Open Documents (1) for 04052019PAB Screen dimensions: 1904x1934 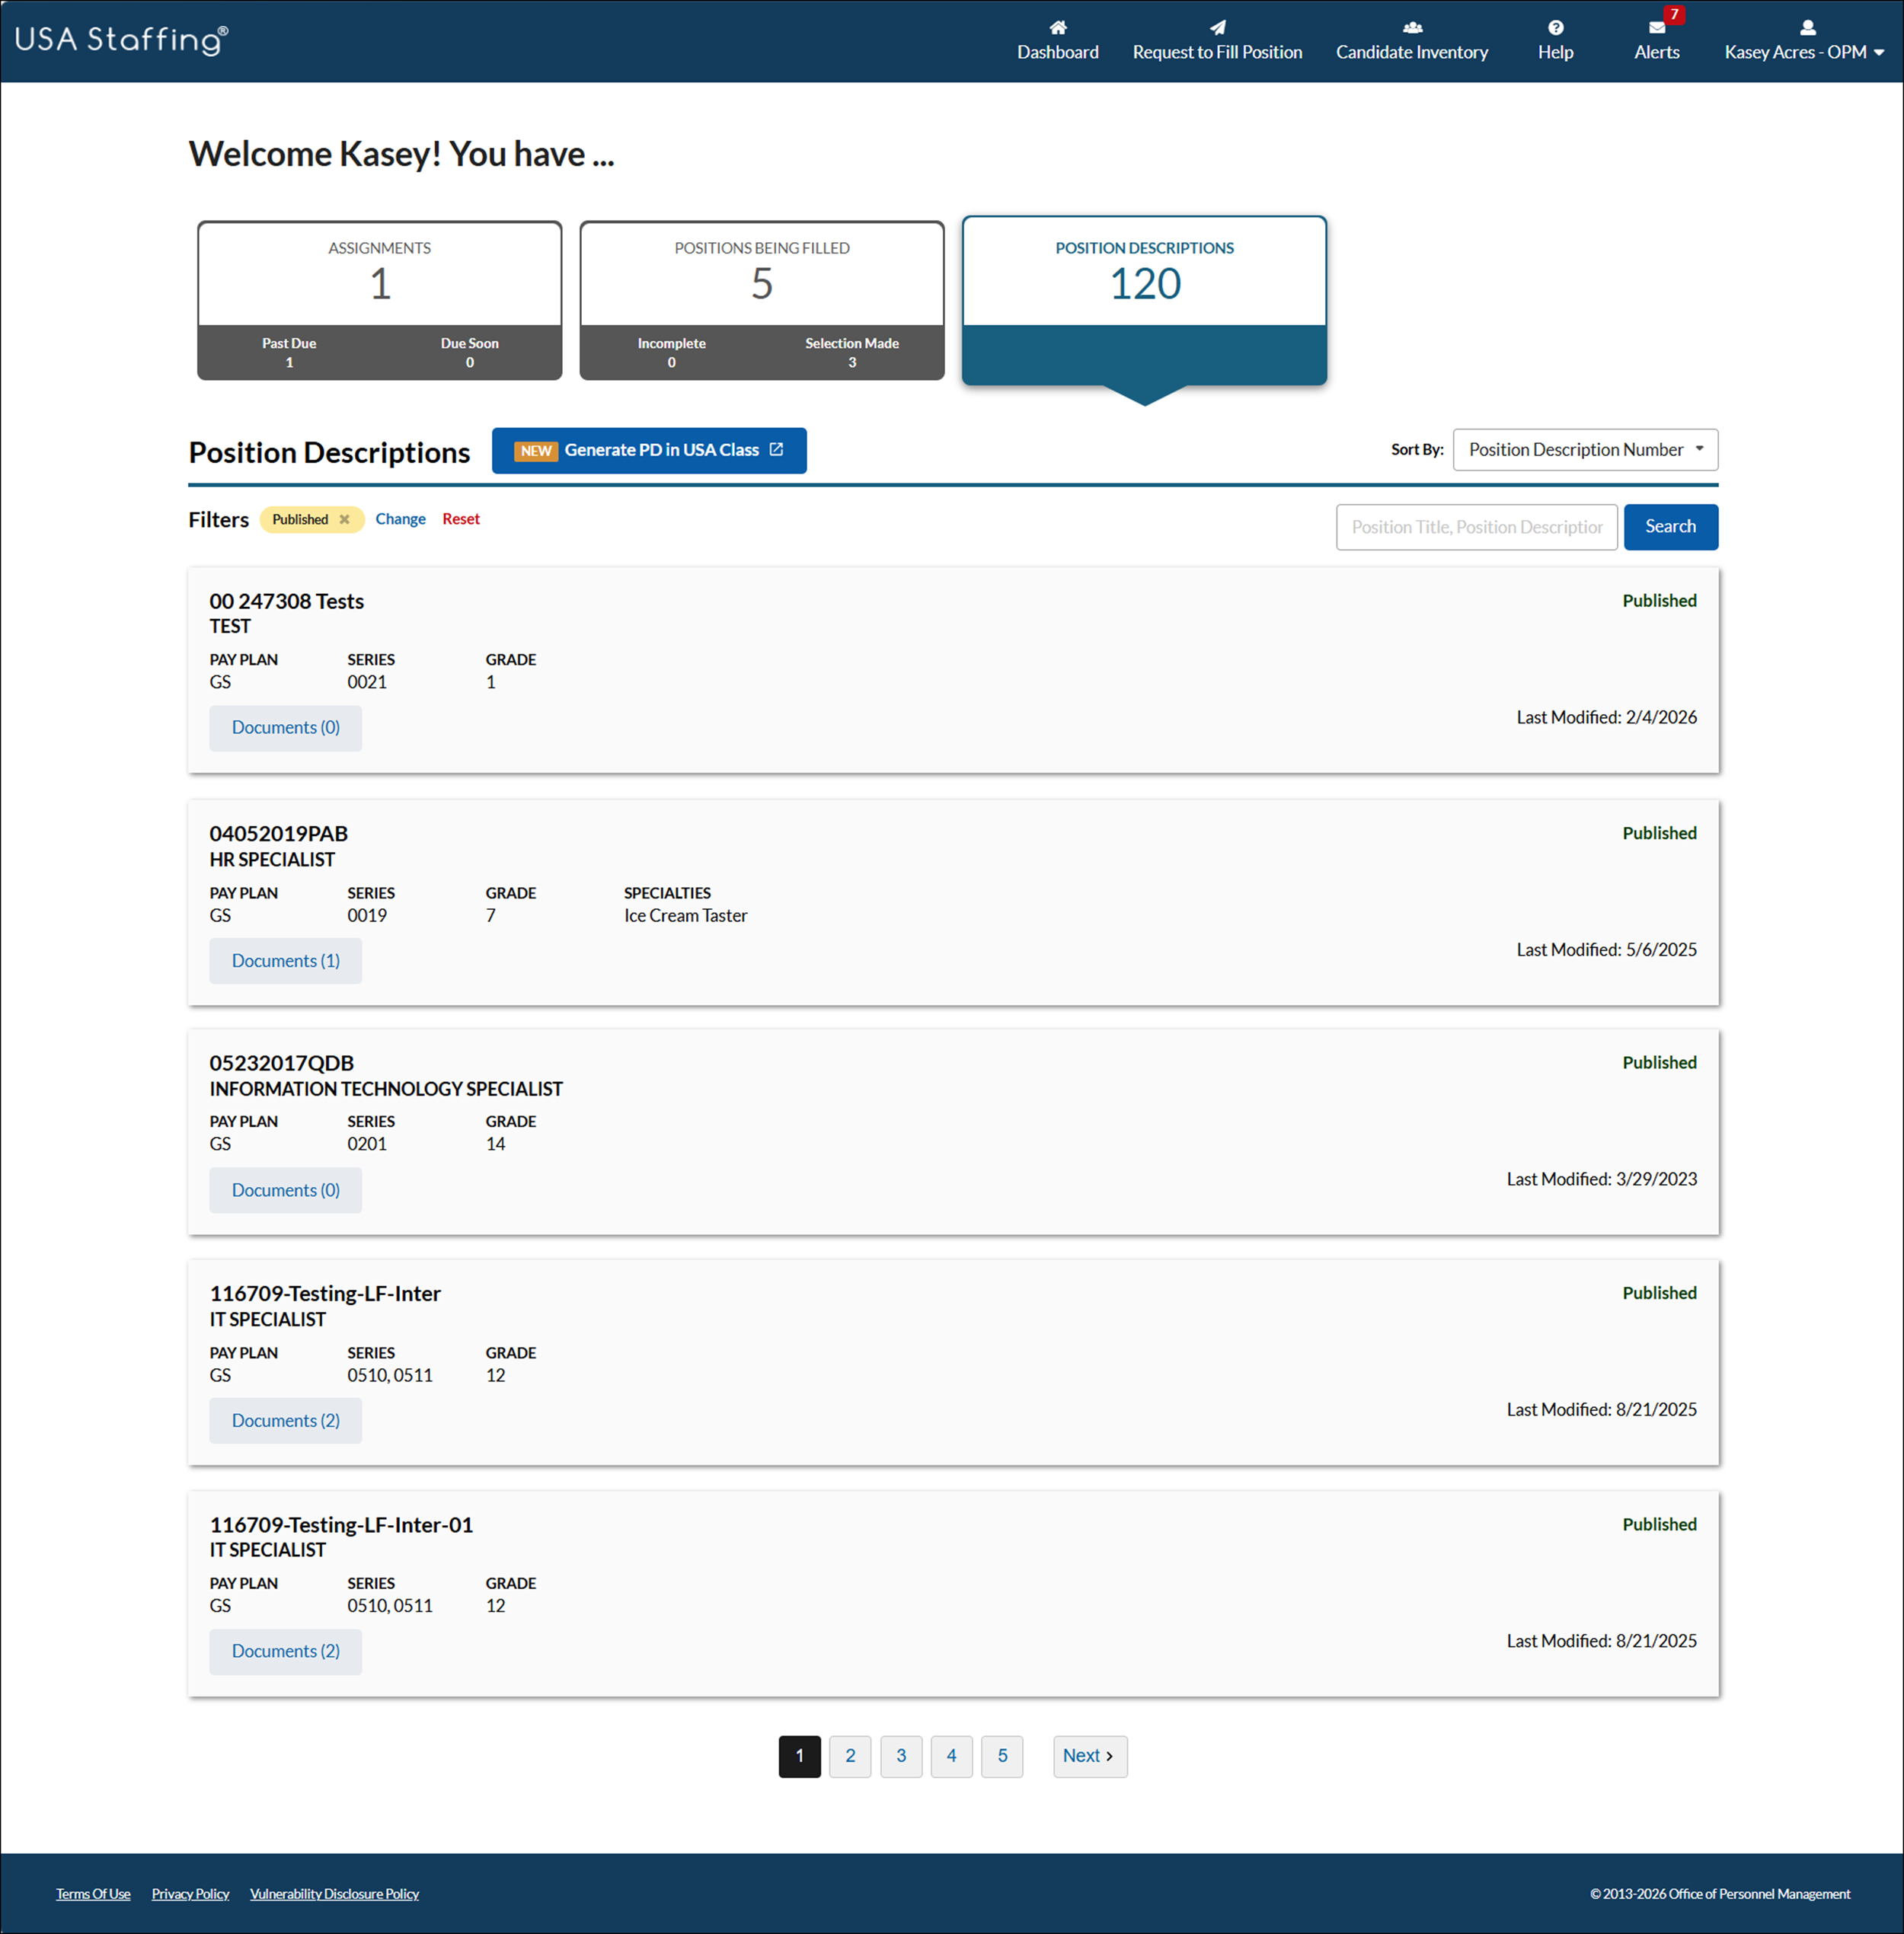[x=285, y=961]
